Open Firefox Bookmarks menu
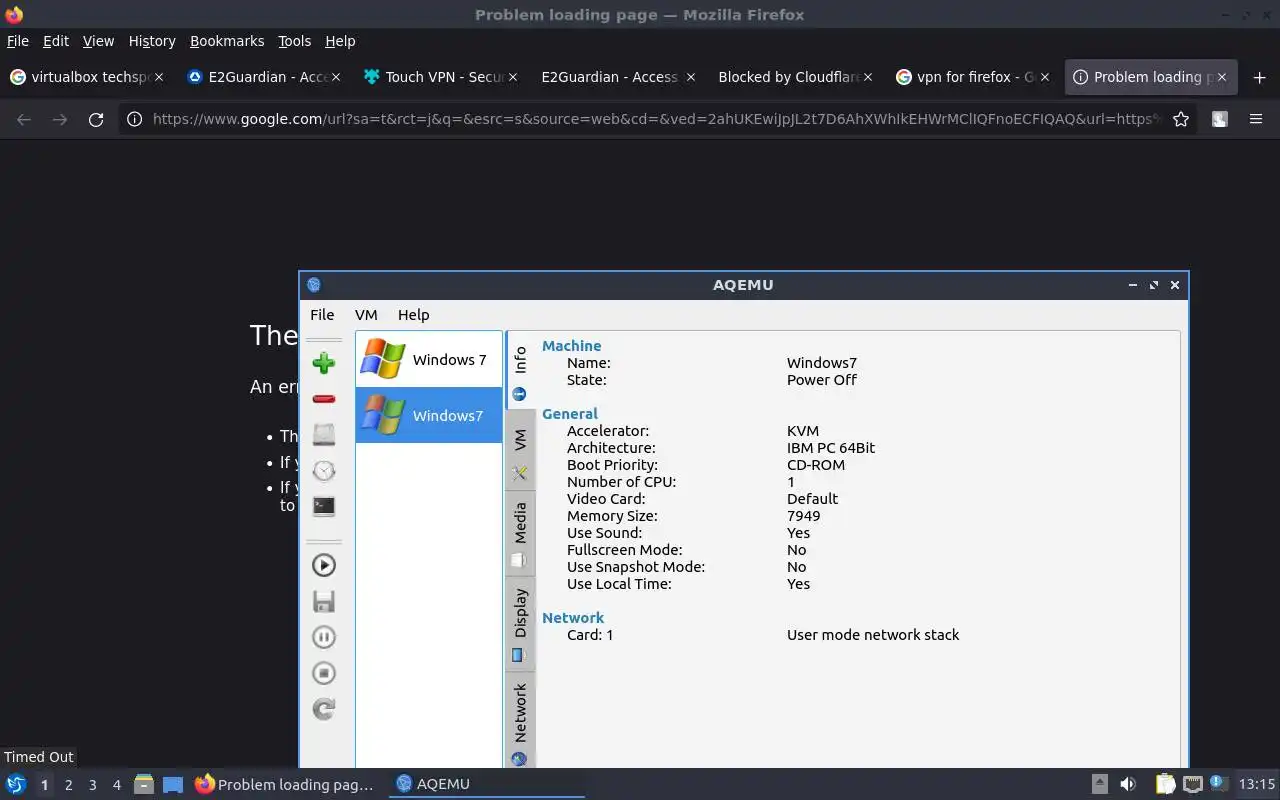 point(227,41)
